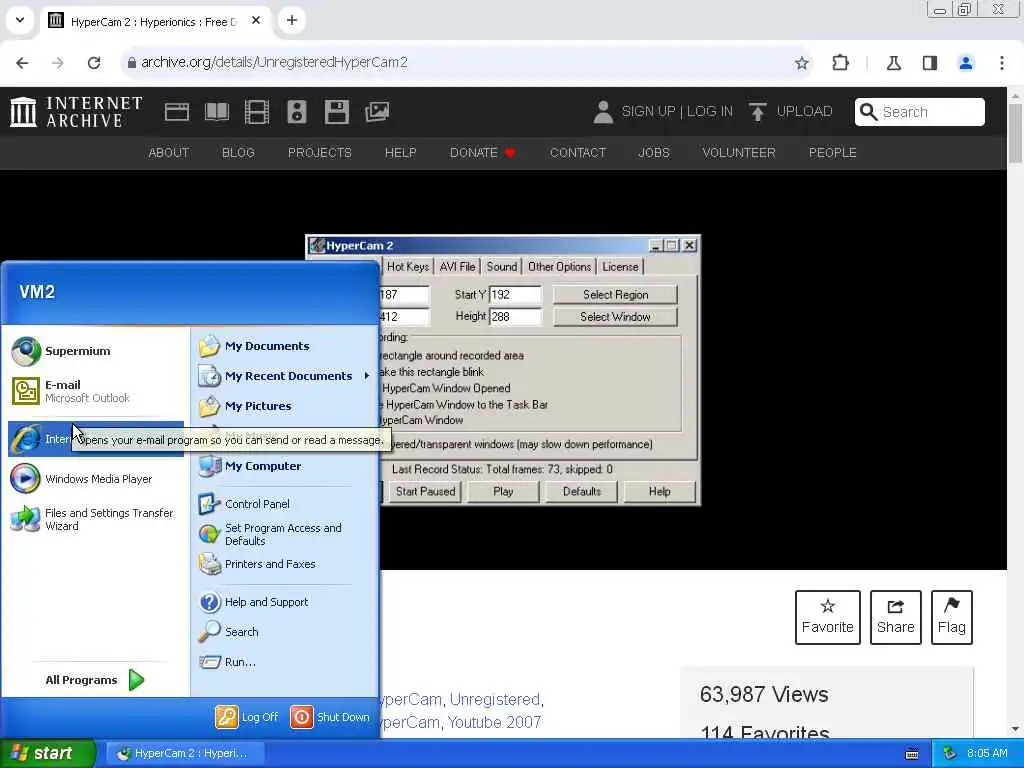Open the tab search dropdown arrow

point(20,20)
